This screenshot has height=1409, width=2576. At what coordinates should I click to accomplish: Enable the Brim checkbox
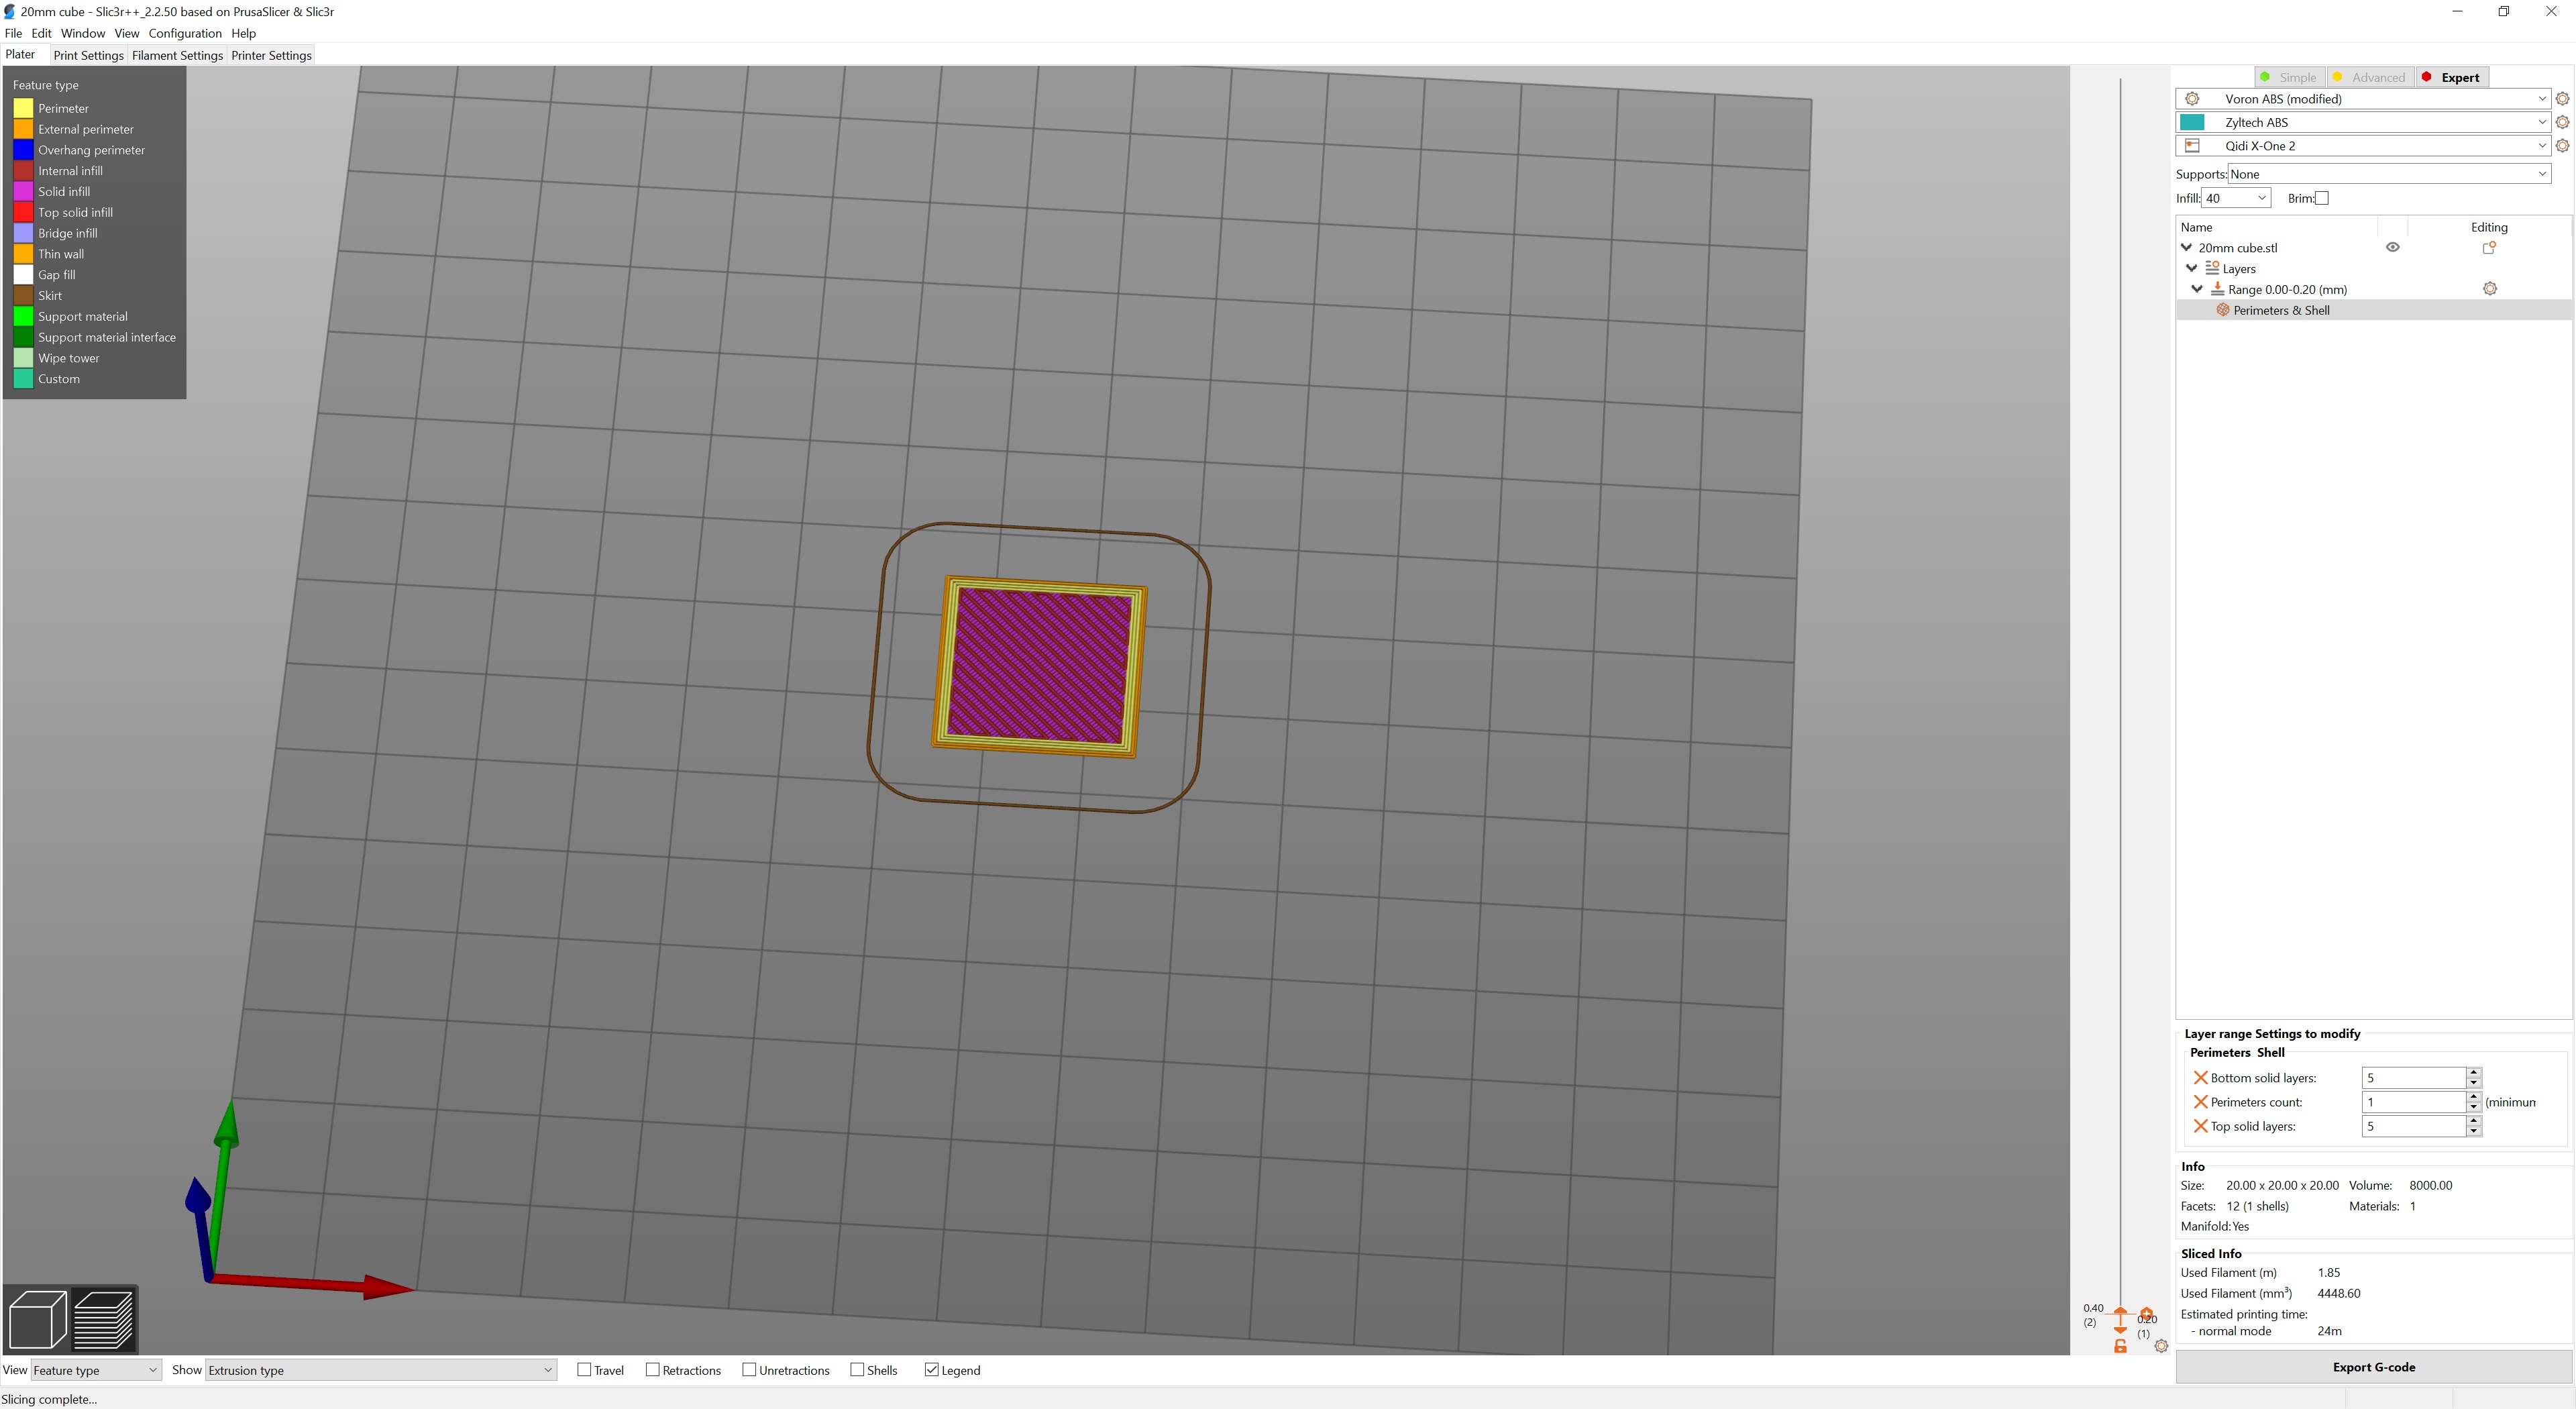pyautogui.click(x=2322, y=198)
